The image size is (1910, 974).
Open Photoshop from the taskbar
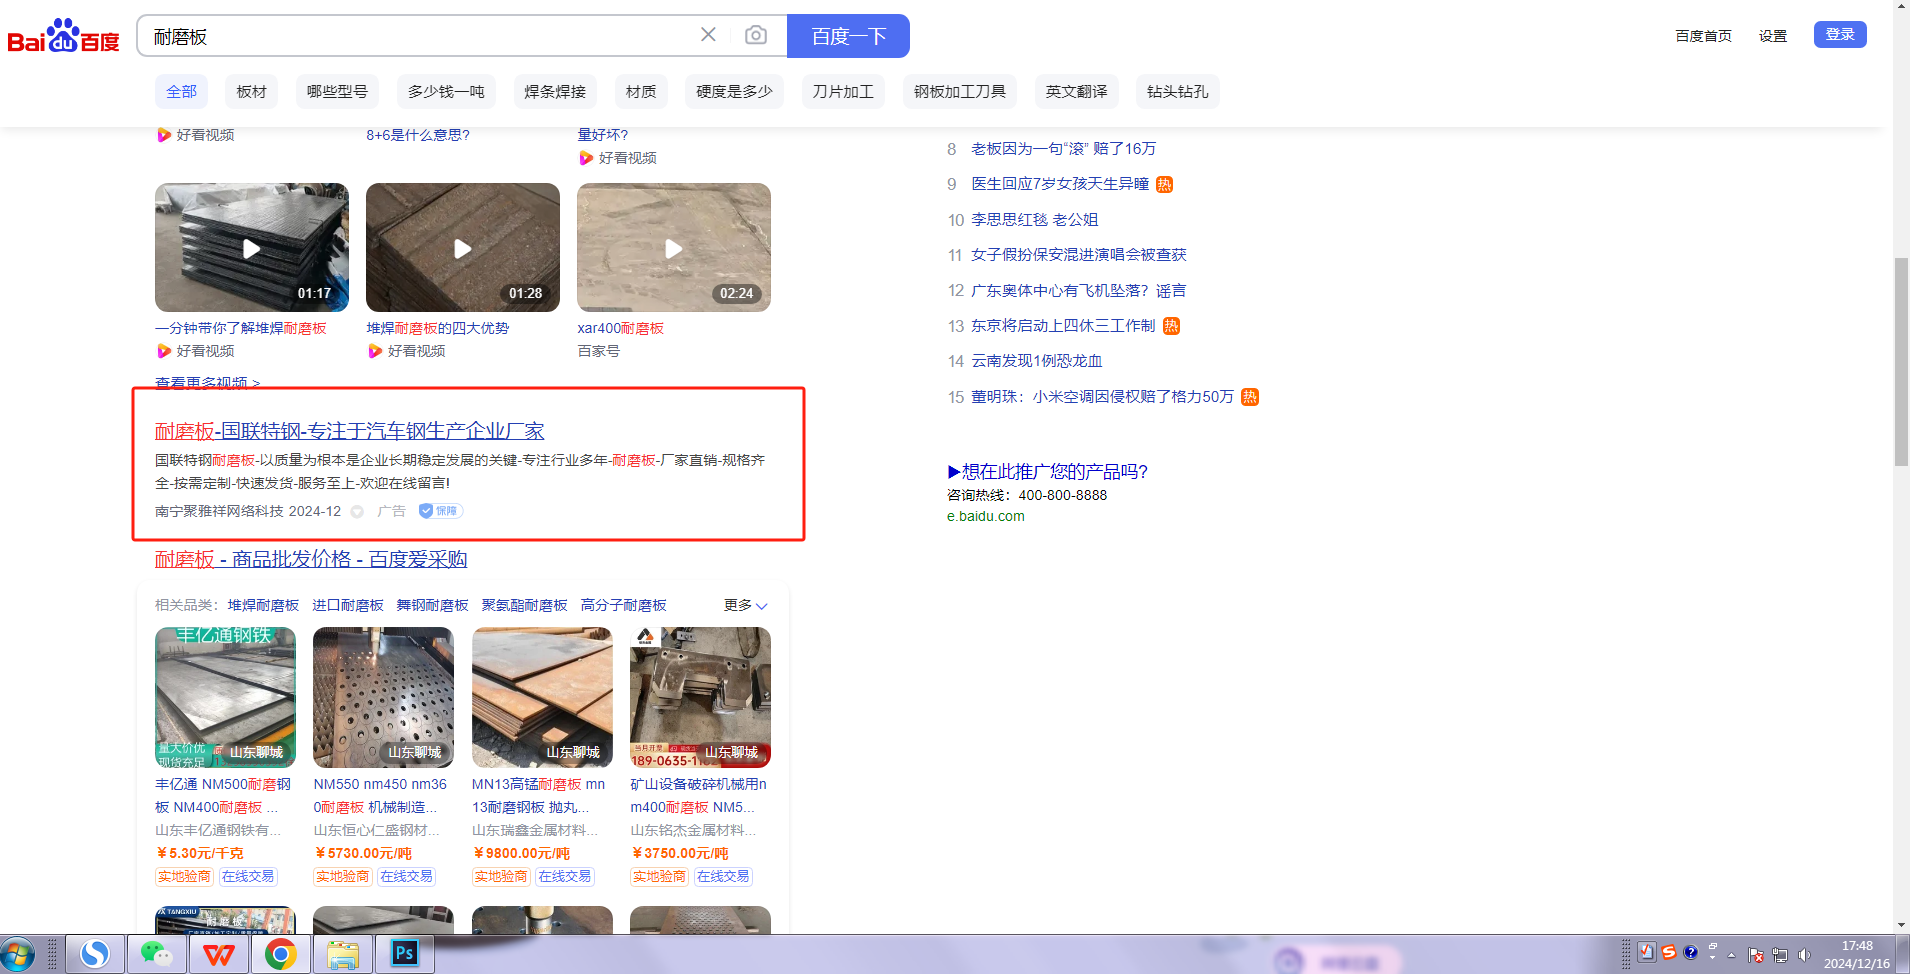(405, 954)
